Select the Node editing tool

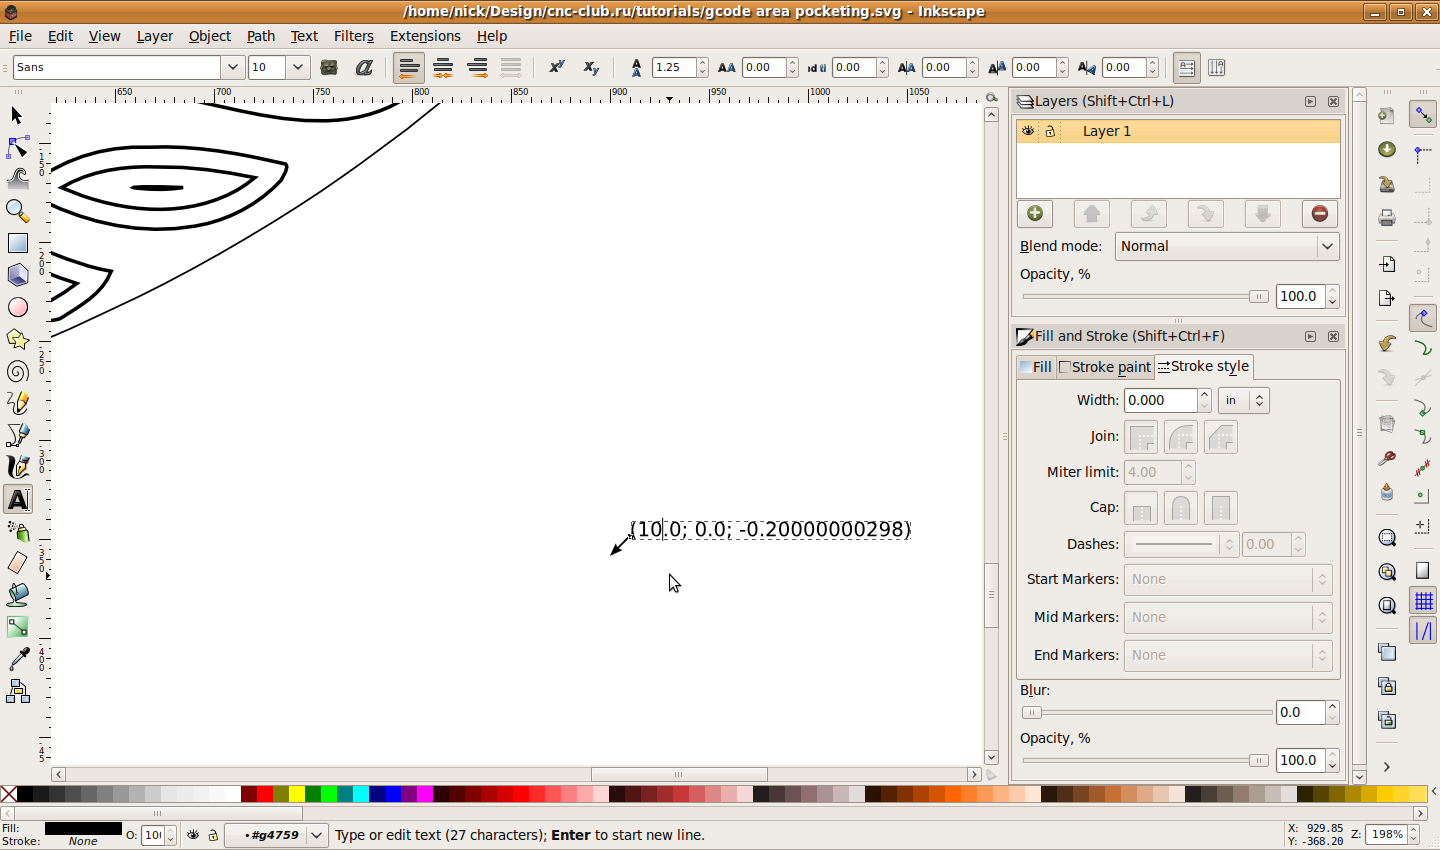pyautogui.click(x=17, y=148)
